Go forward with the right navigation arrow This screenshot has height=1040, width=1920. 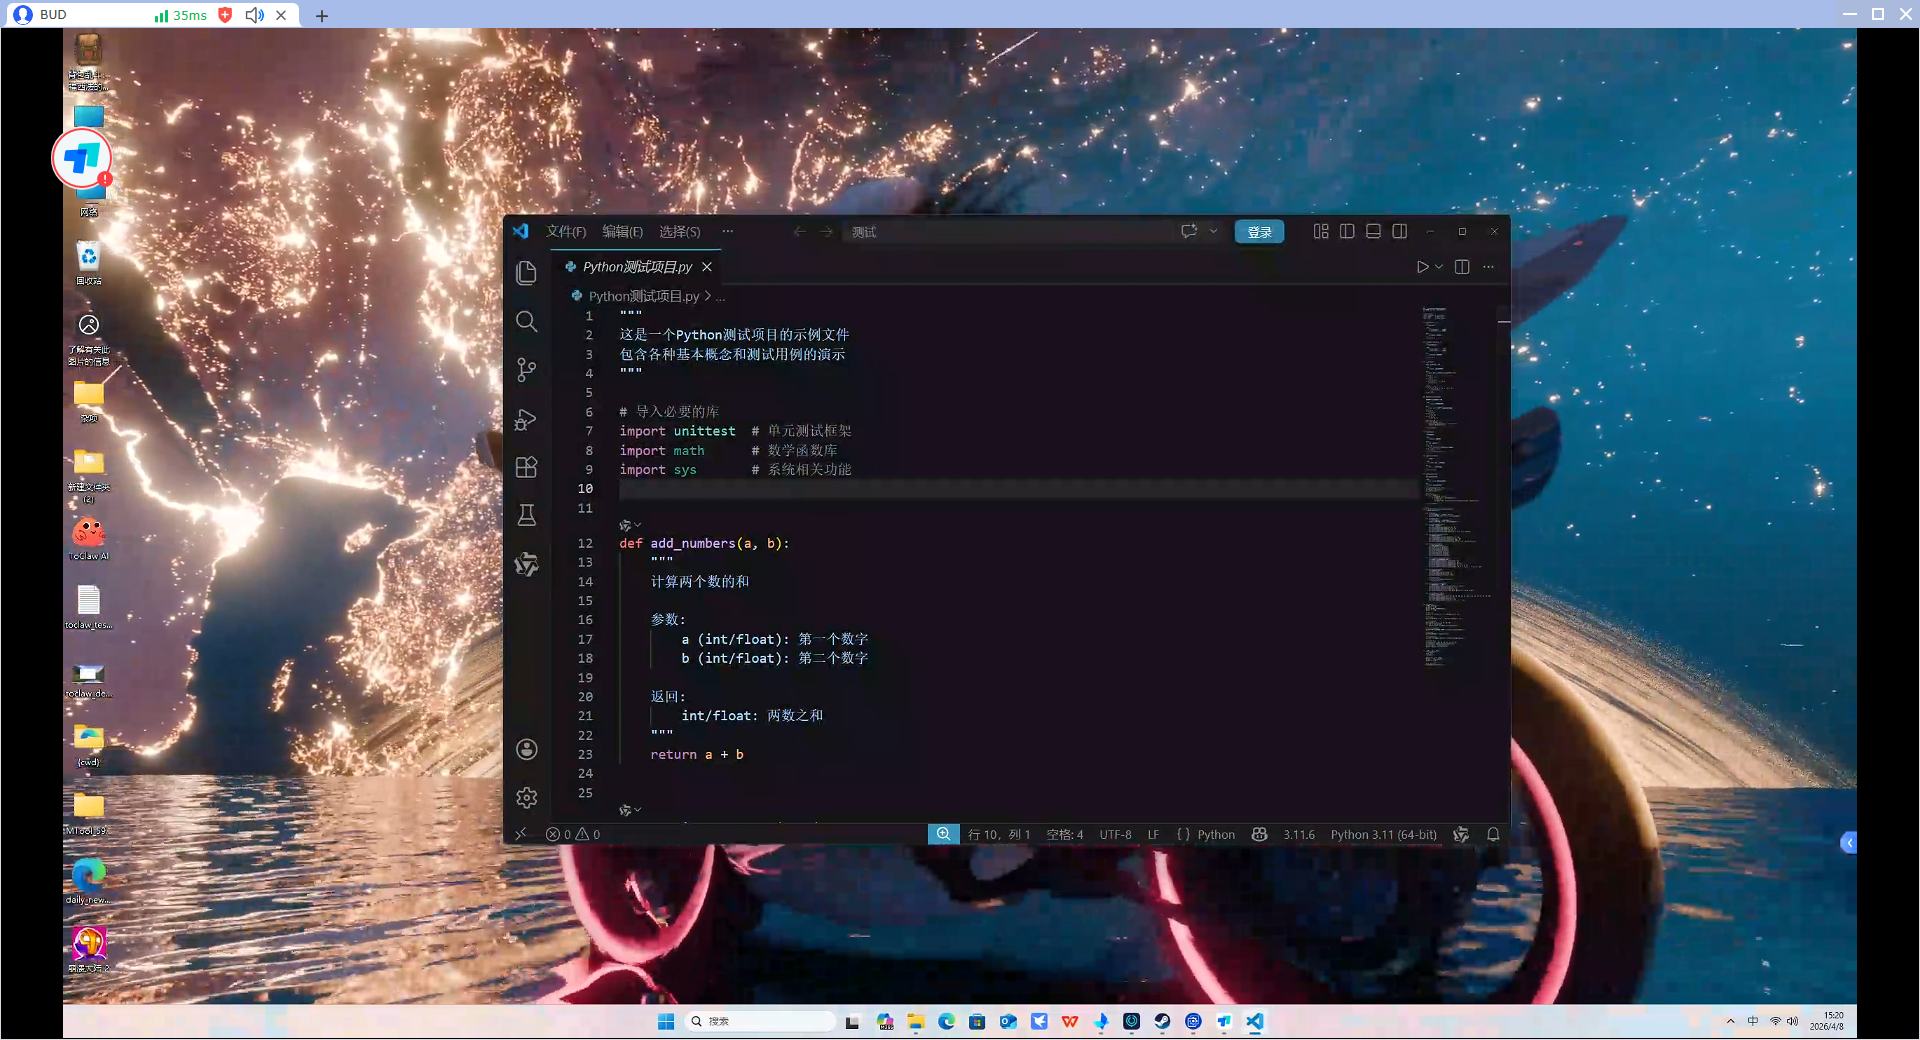coord(826,231)
